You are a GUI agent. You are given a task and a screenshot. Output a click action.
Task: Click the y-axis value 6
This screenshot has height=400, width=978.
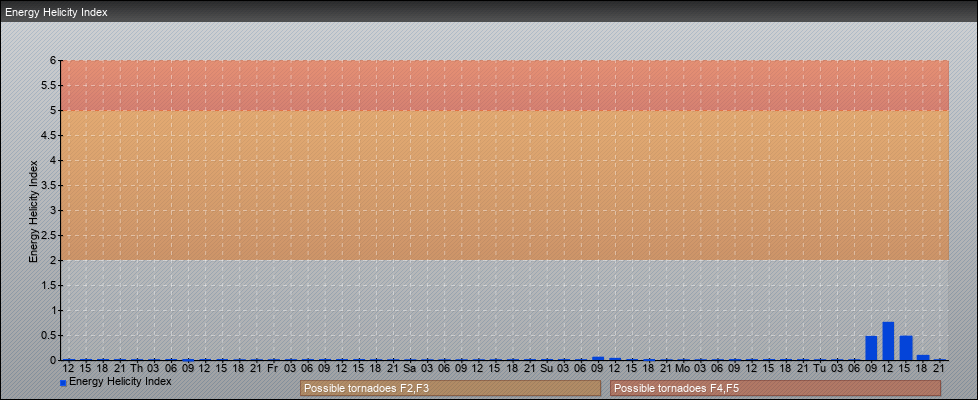tap(54, 61)
